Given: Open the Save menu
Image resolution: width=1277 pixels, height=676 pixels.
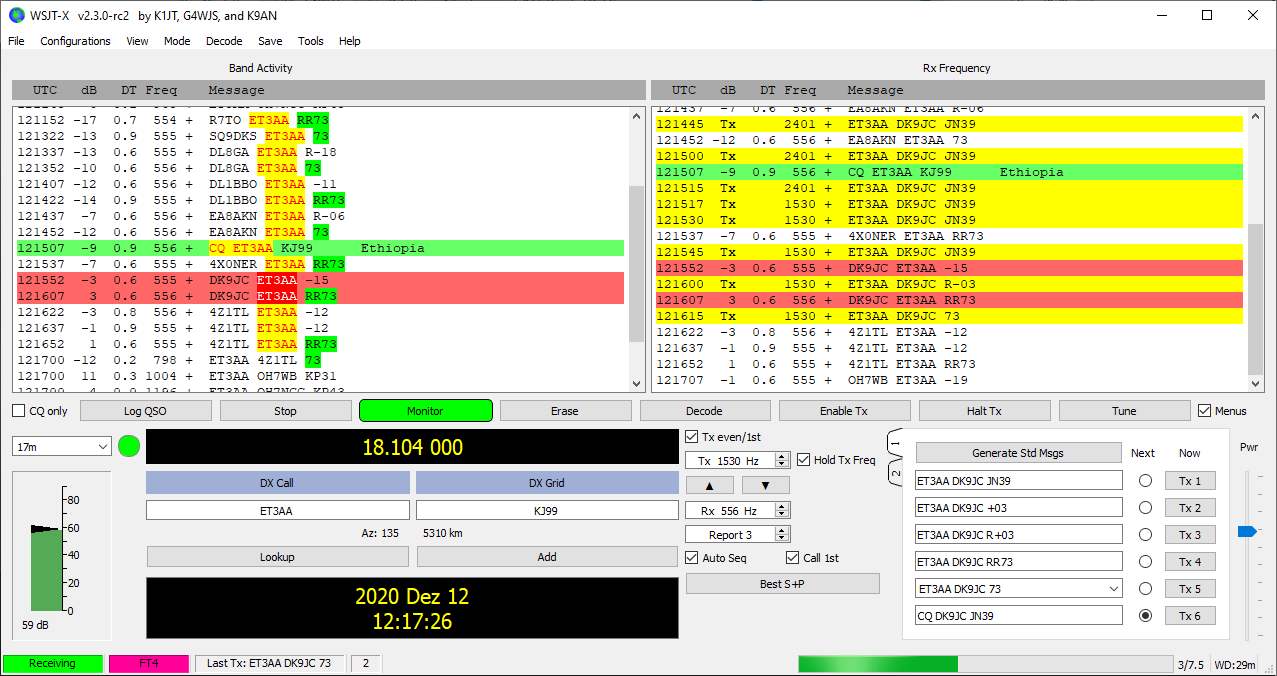Looking at the screenshot, I should tap(270, 41).
